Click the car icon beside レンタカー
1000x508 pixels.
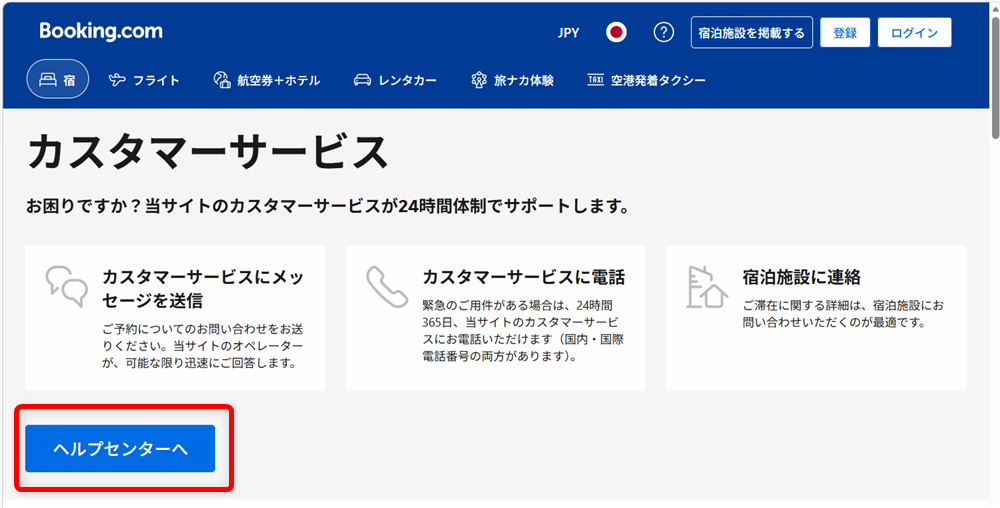(362, 80)
